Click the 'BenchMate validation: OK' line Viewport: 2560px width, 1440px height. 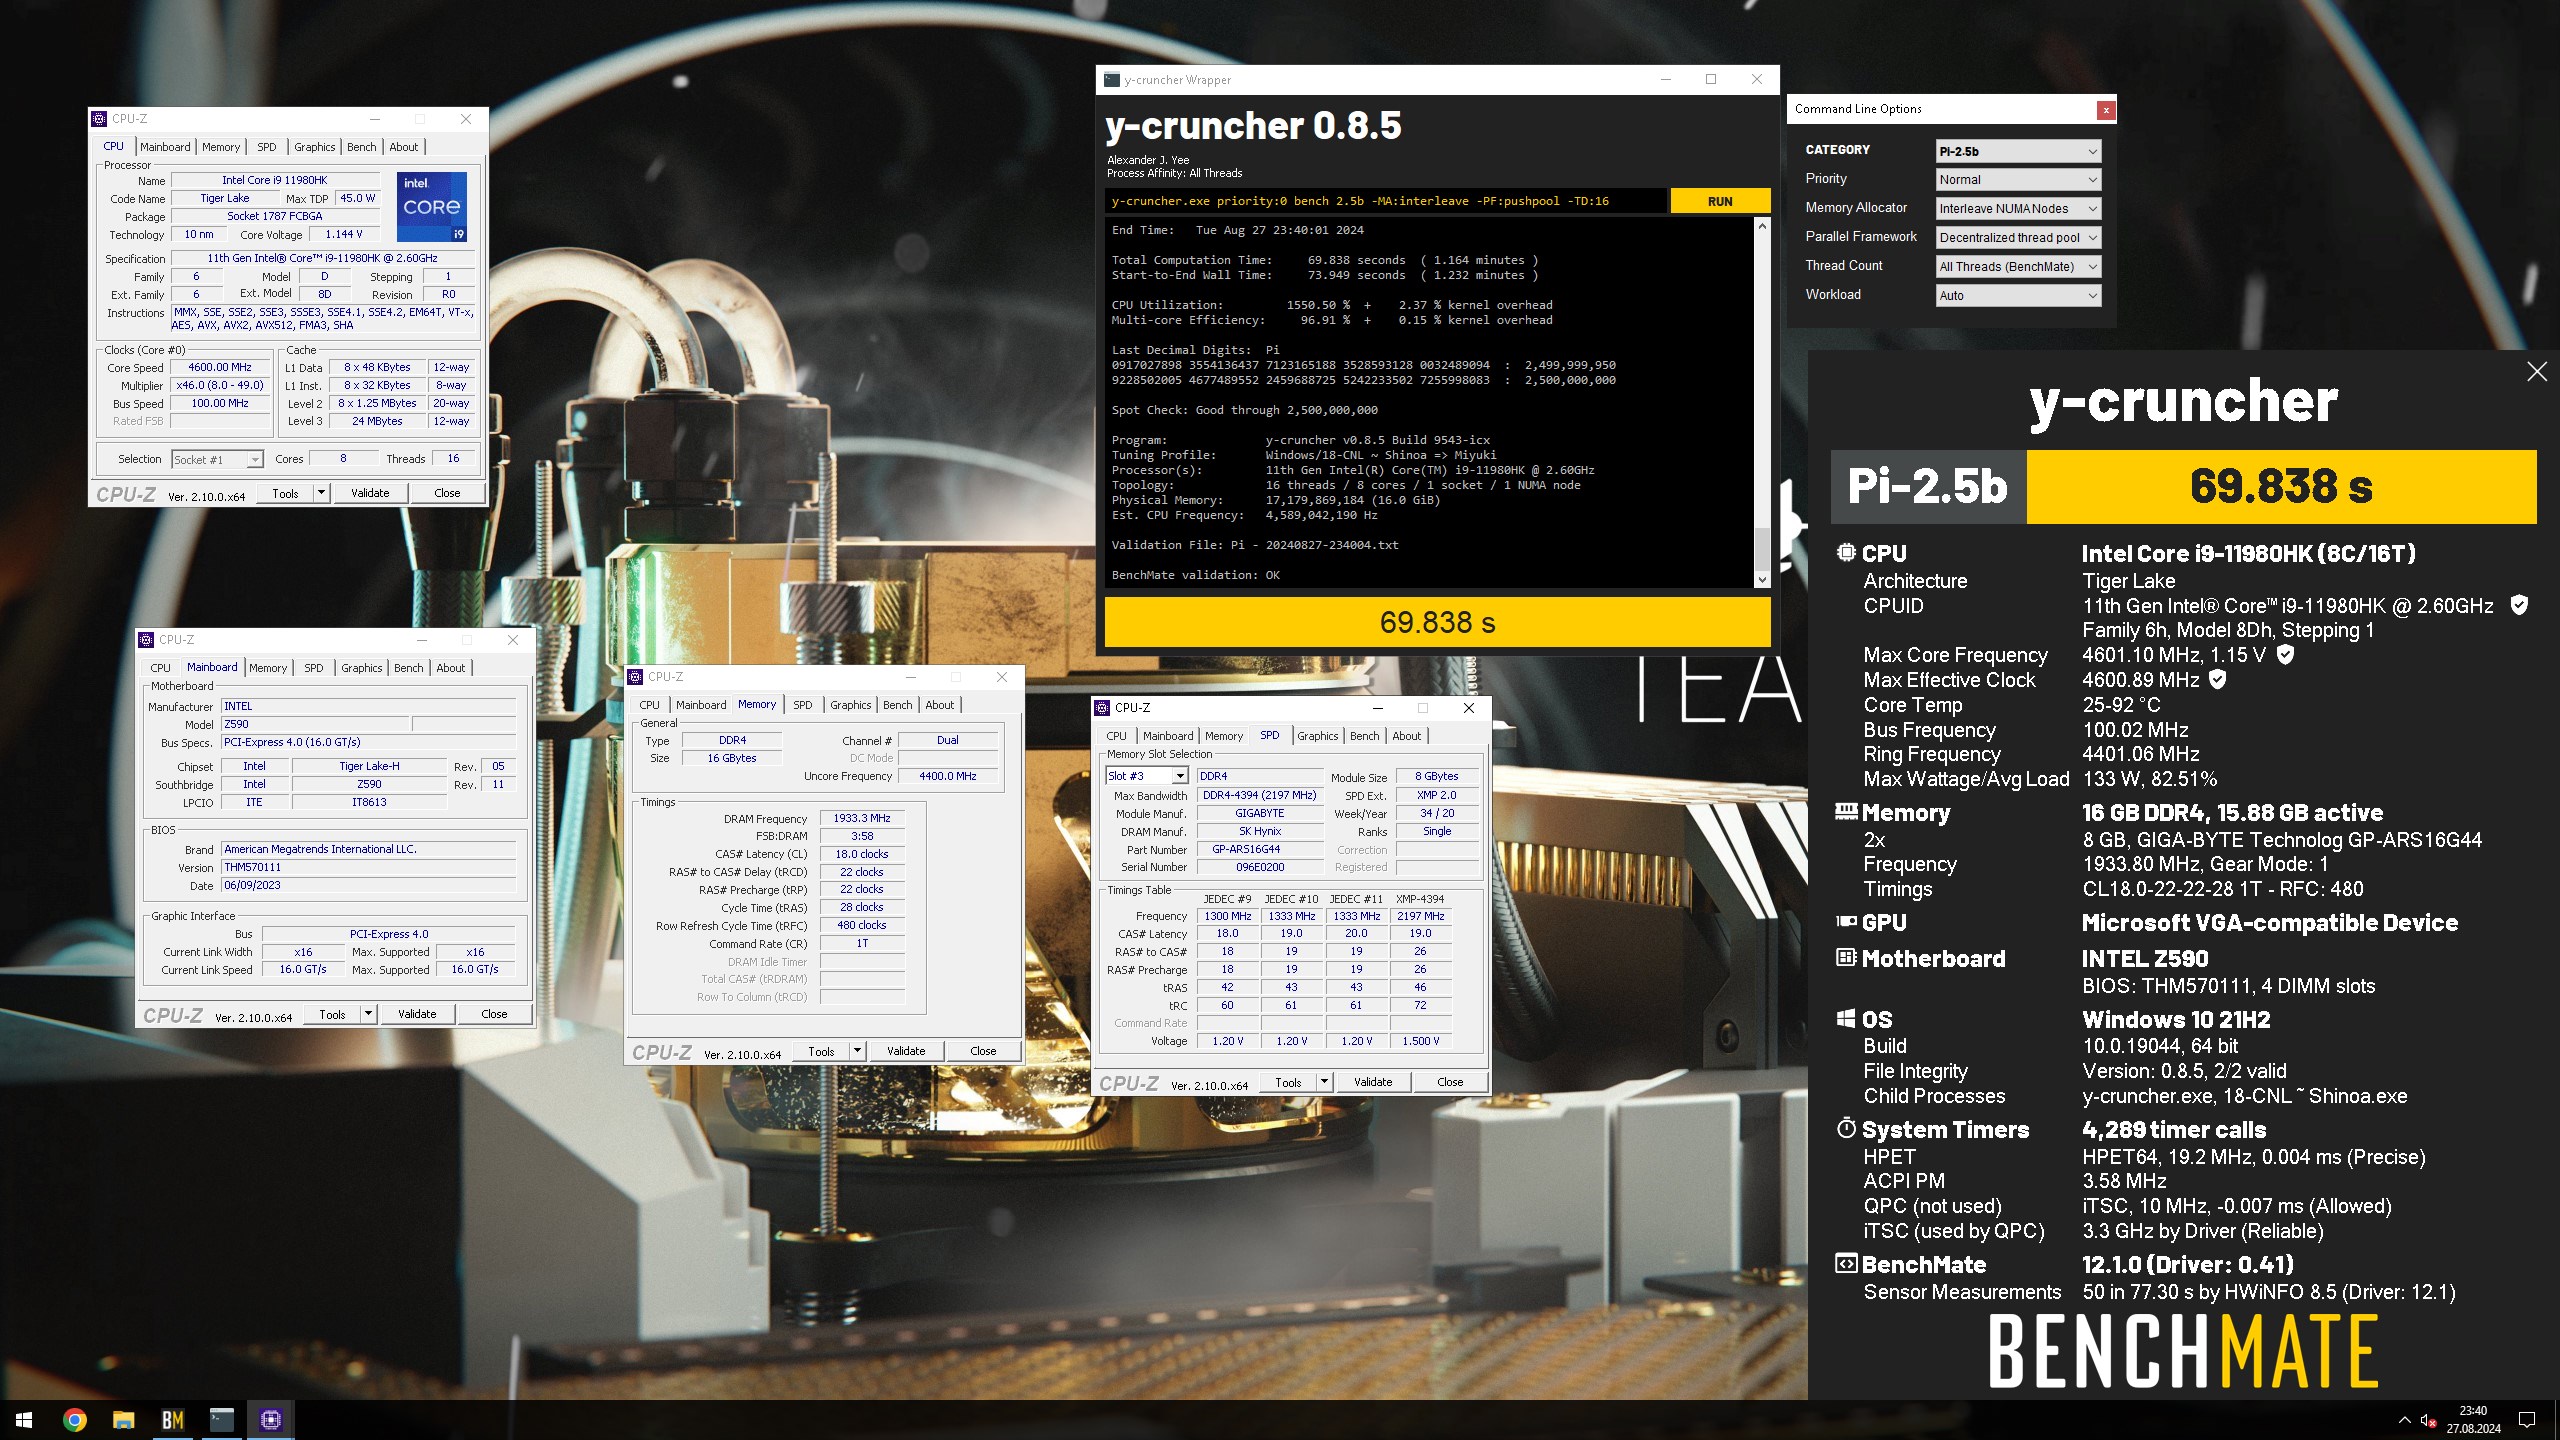point(1195,575)
